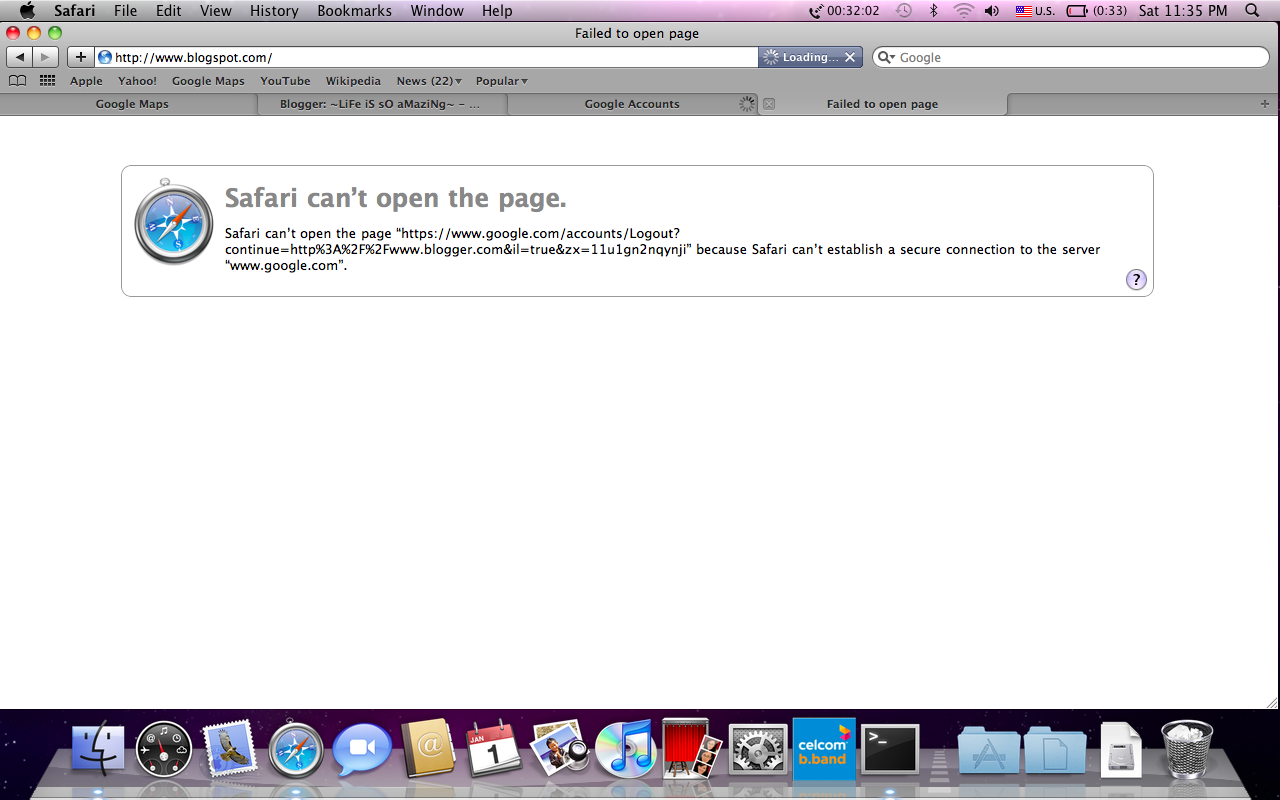Open Dashboard from the Dock
Screen dimensions: 1280x800
(x=164, y=749)
